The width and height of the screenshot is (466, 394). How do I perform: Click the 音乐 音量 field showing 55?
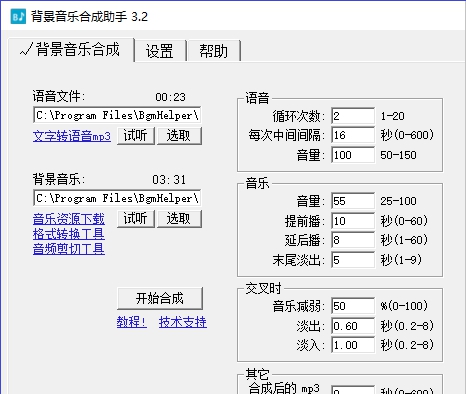tap(353, 201)
